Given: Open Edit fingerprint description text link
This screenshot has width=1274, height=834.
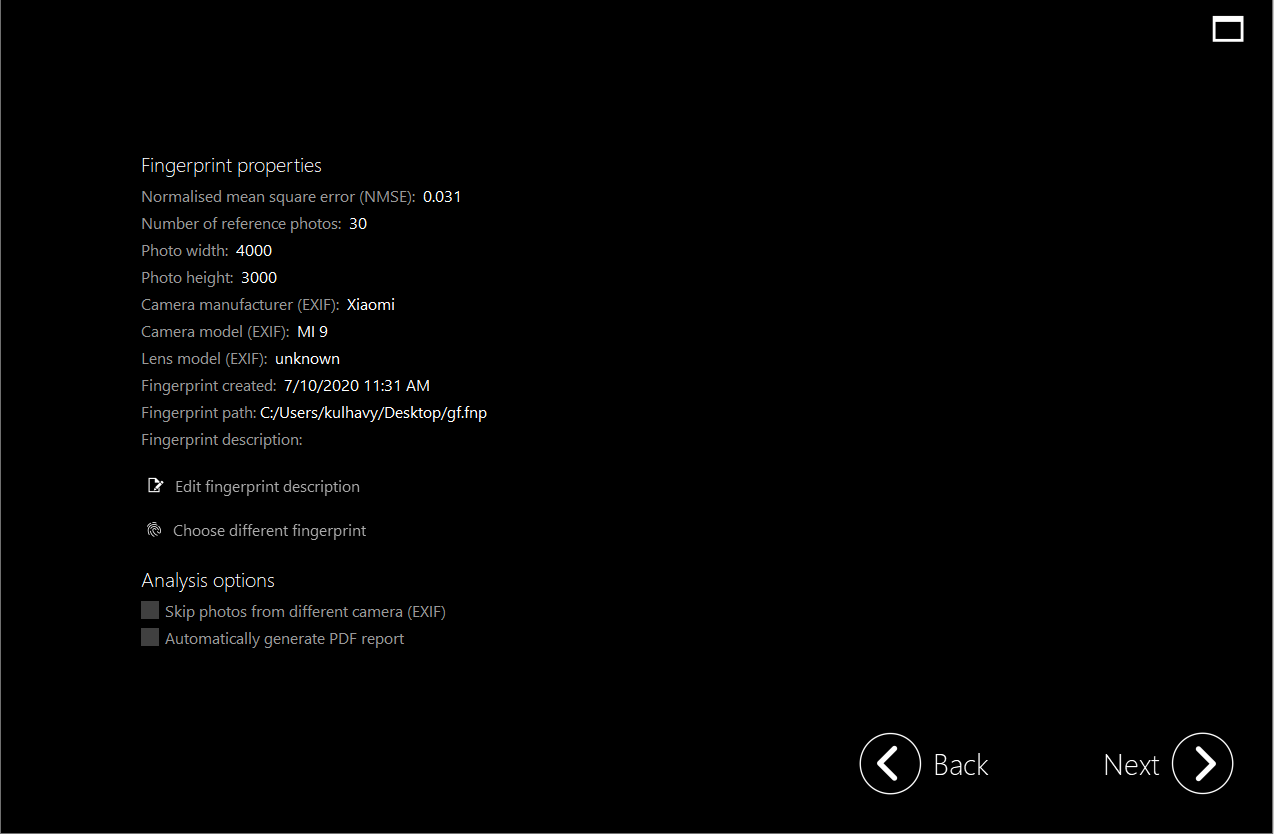Looking at the screenshot, I should coord(267,486).
